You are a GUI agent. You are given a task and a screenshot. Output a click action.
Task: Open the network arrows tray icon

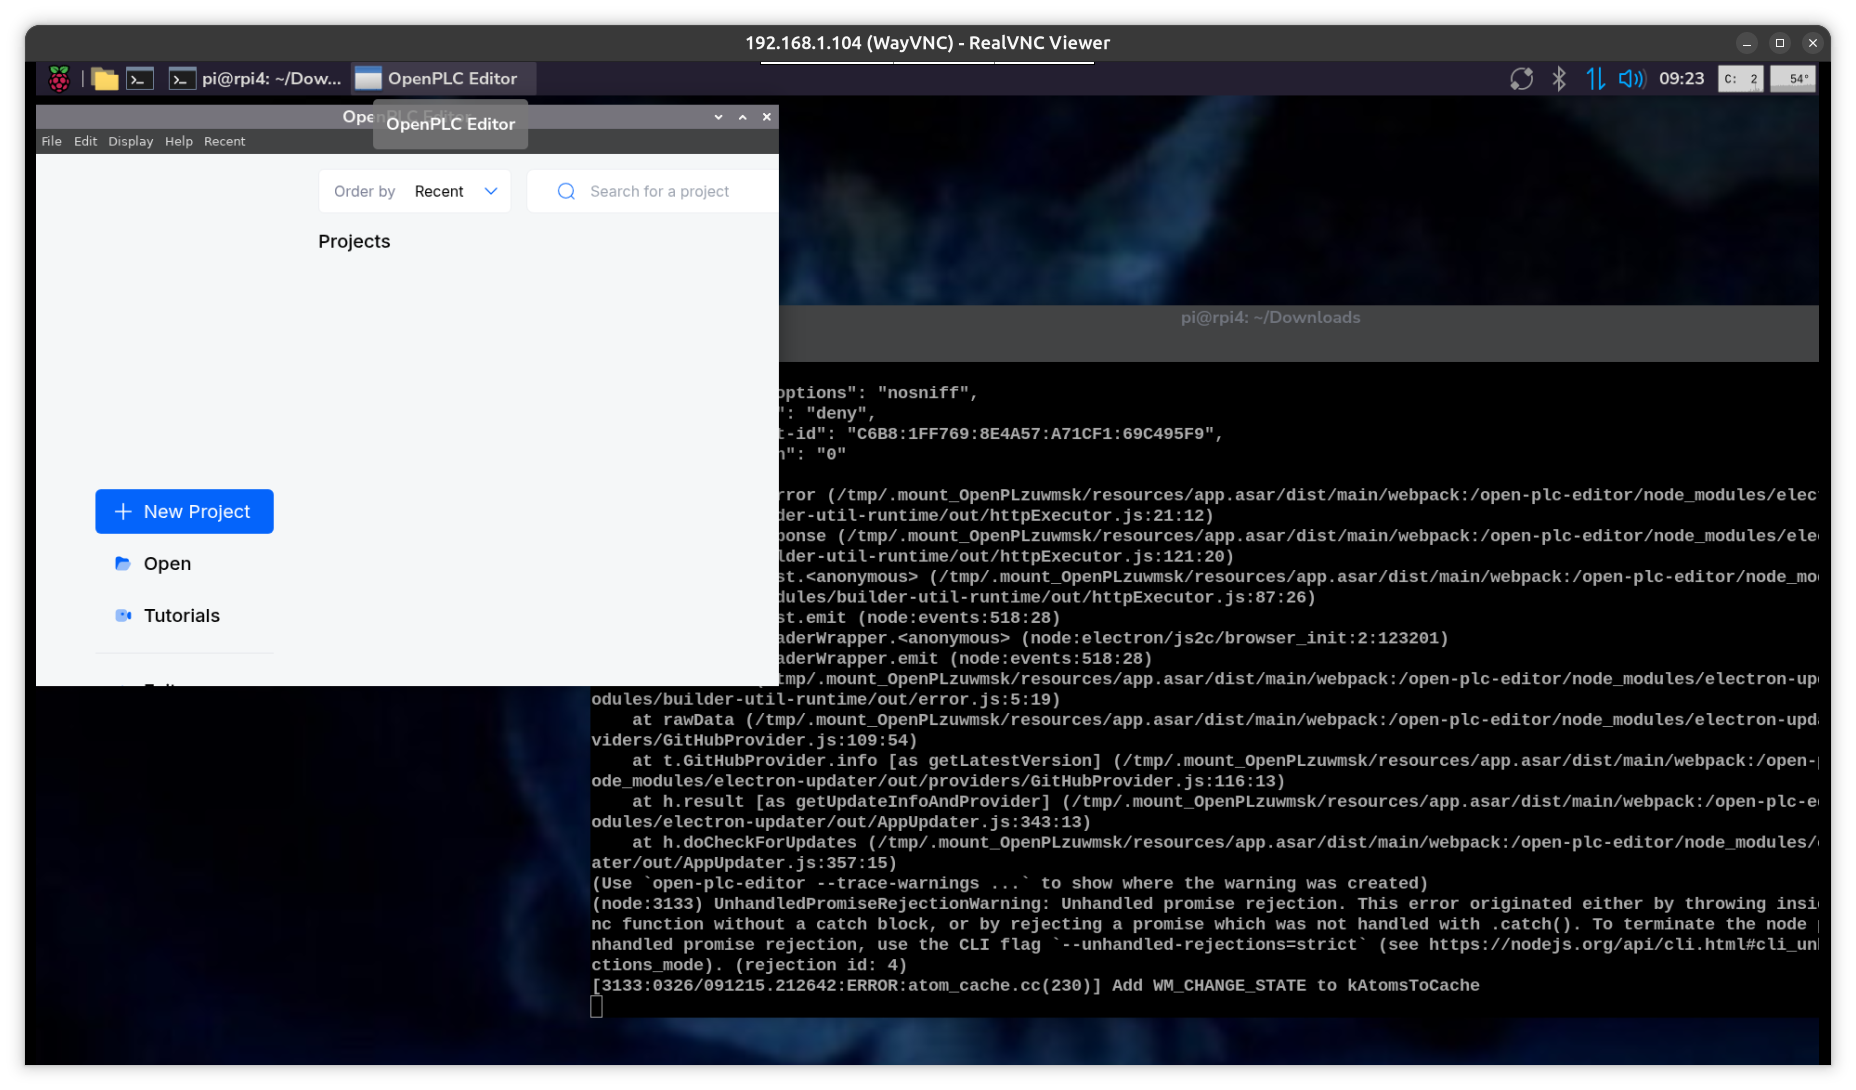pyautogui.click(x=1595, y=79)
